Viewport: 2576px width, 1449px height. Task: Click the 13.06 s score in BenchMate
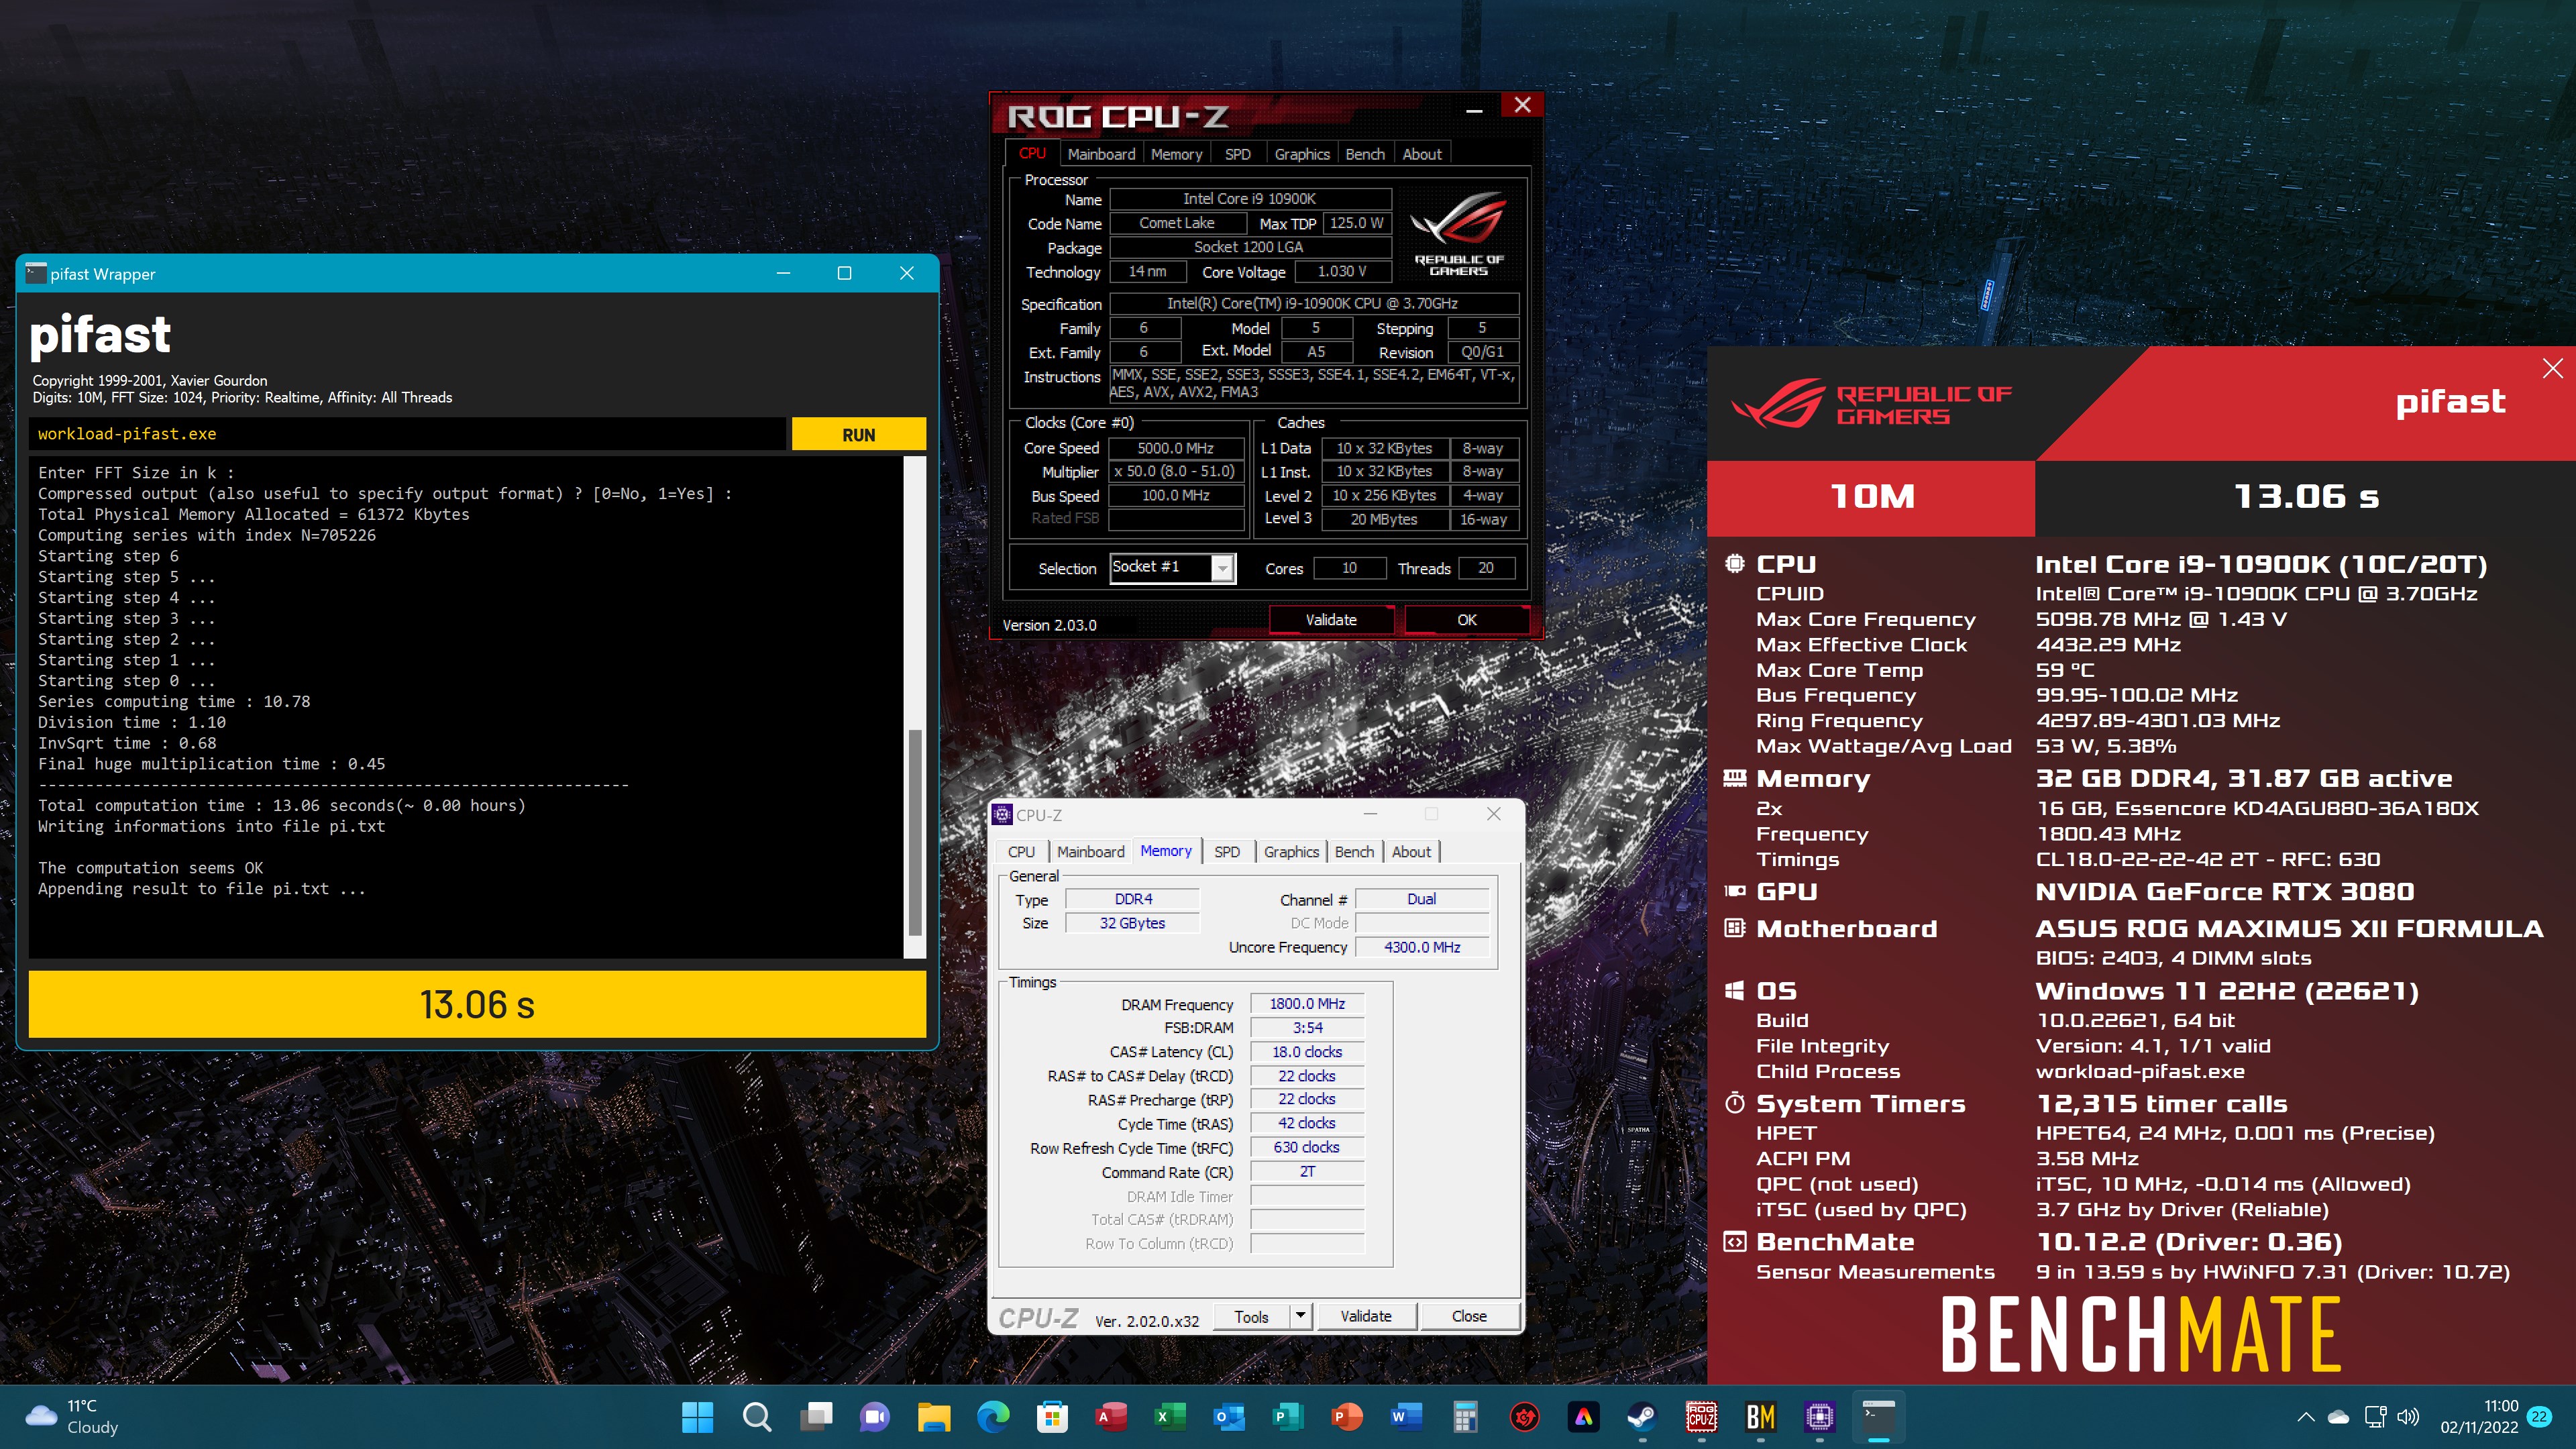point(2305,497)
